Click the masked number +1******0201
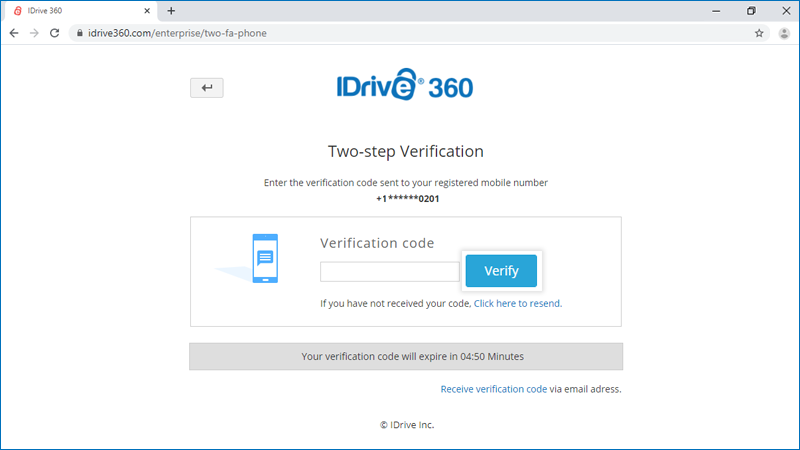 tap(408, 199)
